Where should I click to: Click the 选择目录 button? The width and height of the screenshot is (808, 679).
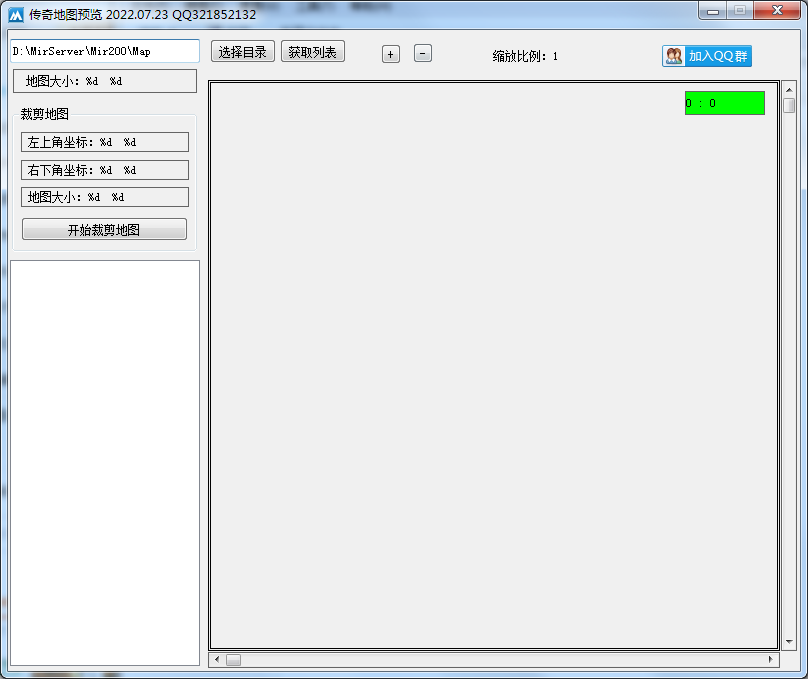pos(243,52)
